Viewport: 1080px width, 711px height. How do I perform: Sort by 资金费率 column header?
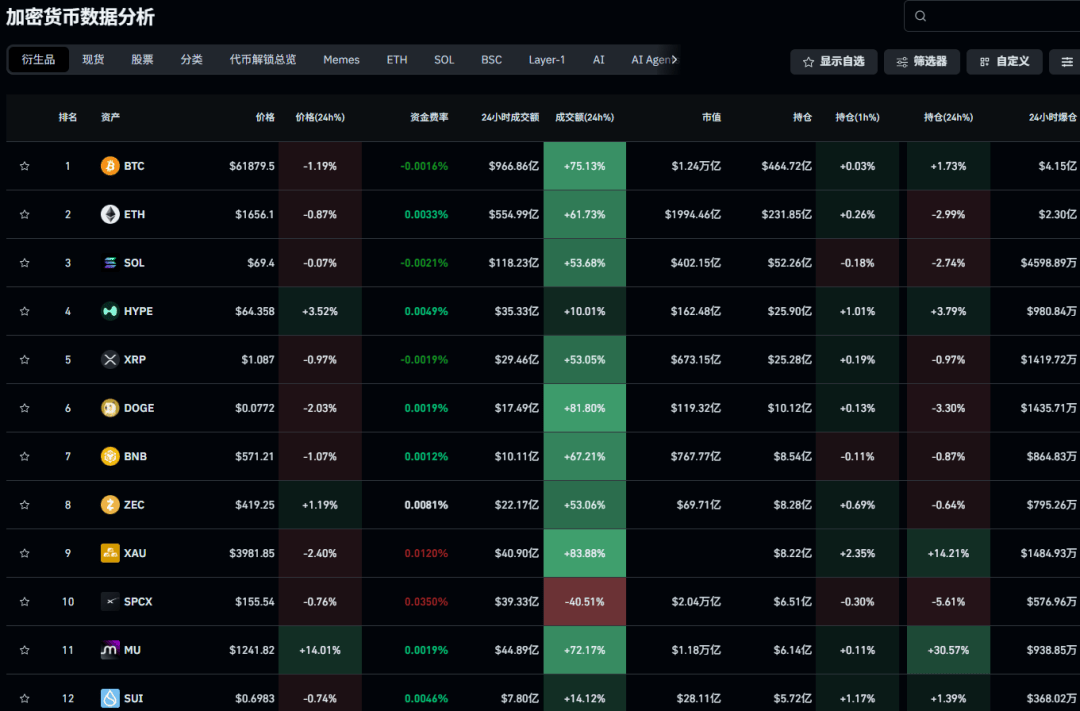pos(428,117)
